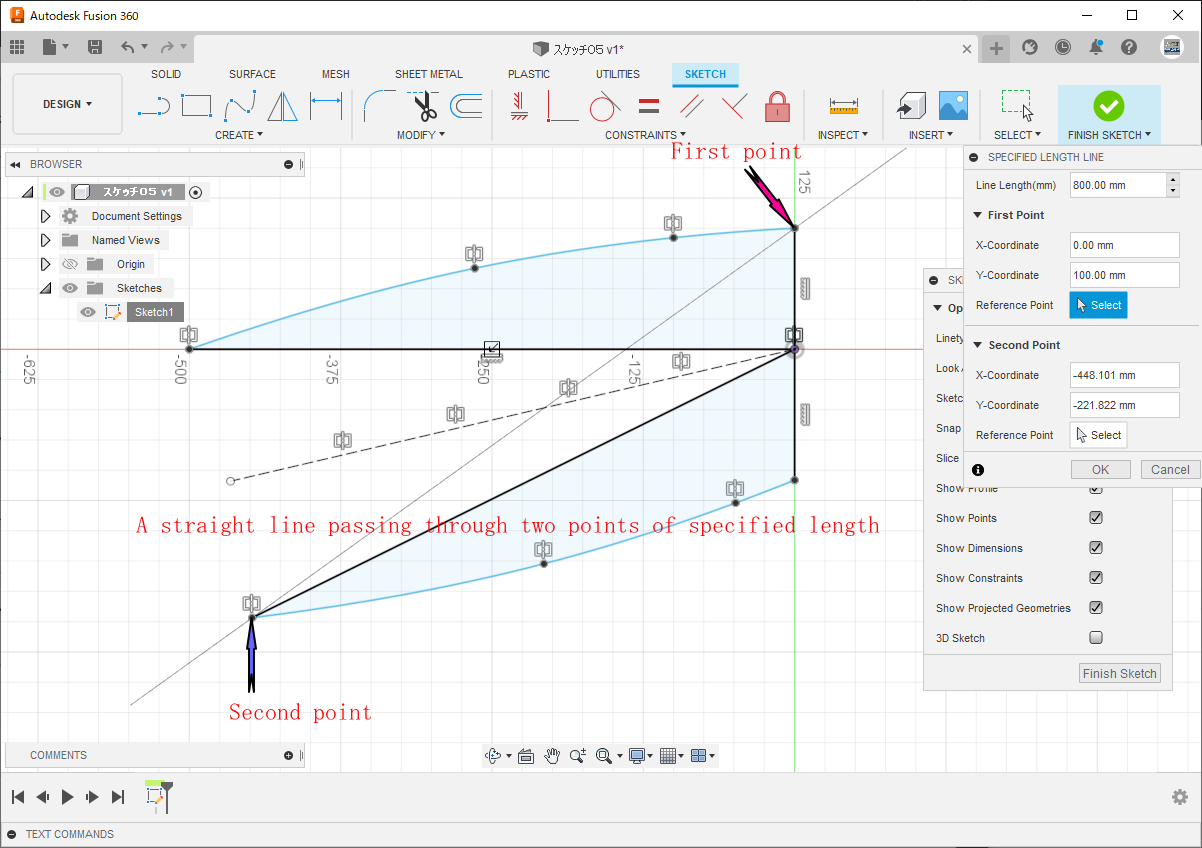Activate the window Select tool
The image size is (1202, 848).
tap(1017, 105)
